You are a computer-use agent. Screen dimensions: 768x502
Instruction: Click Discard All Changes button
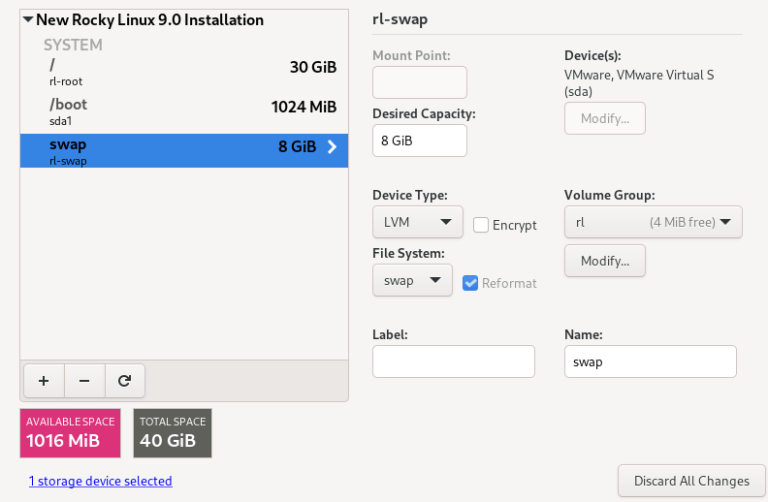691,481
